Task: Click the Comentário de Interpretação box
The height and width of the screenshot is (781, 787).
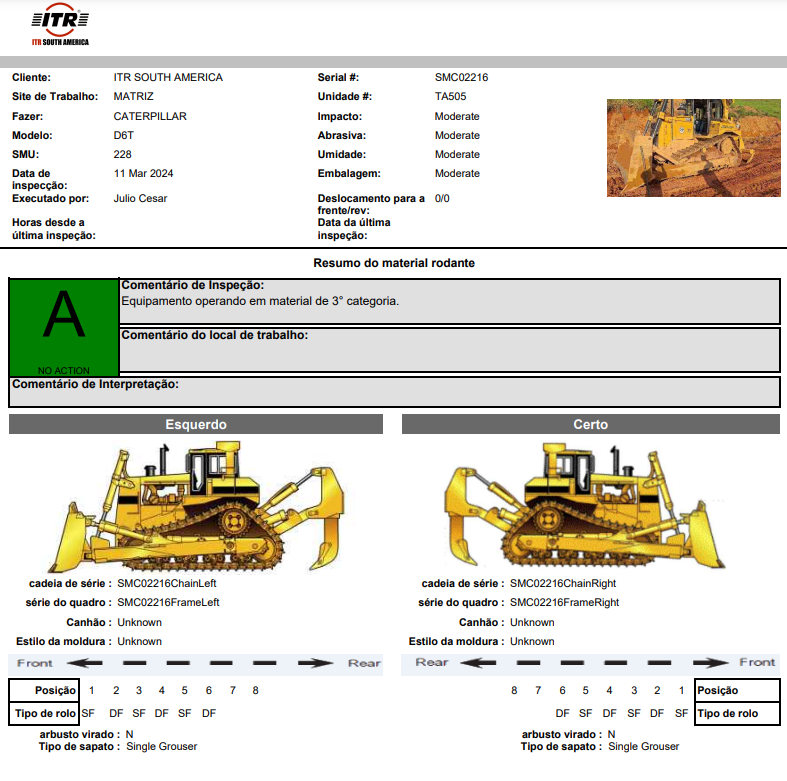Action: coord(395,392)
